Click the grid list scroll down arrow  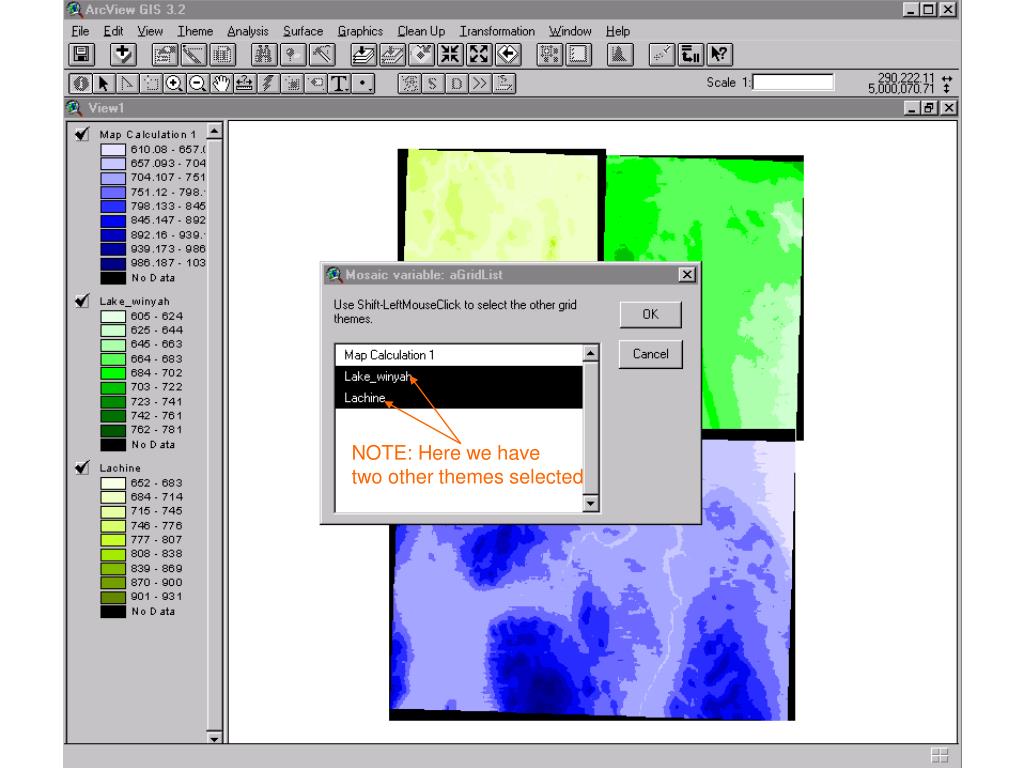coord(590,504)
